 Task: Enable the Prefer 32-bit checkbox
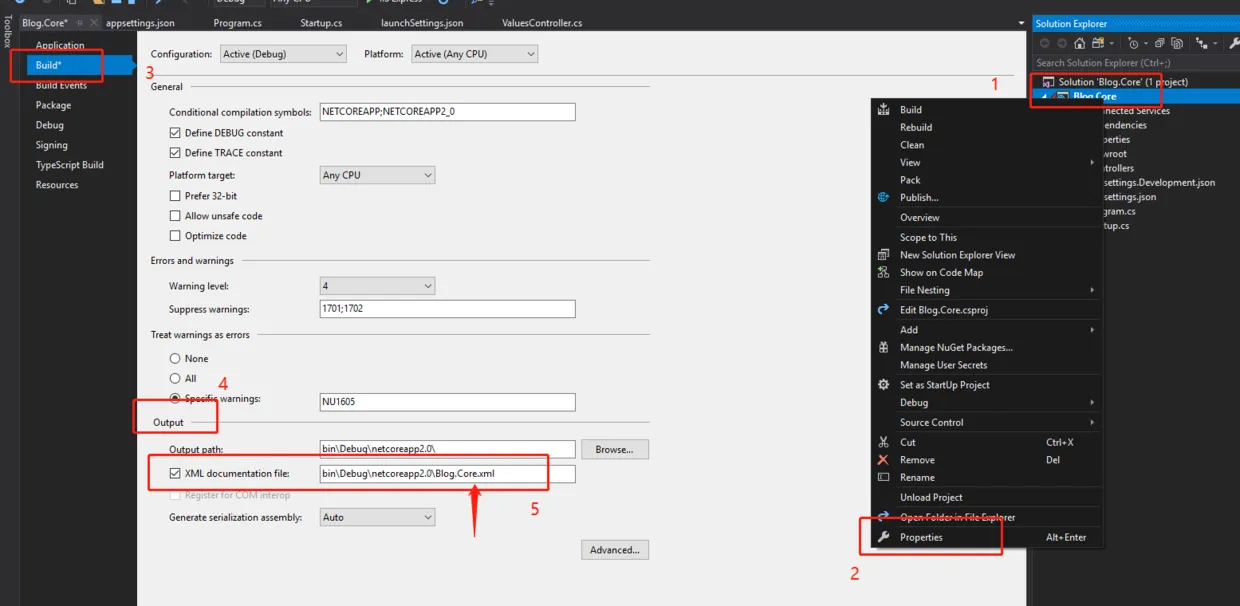point(175,196)
